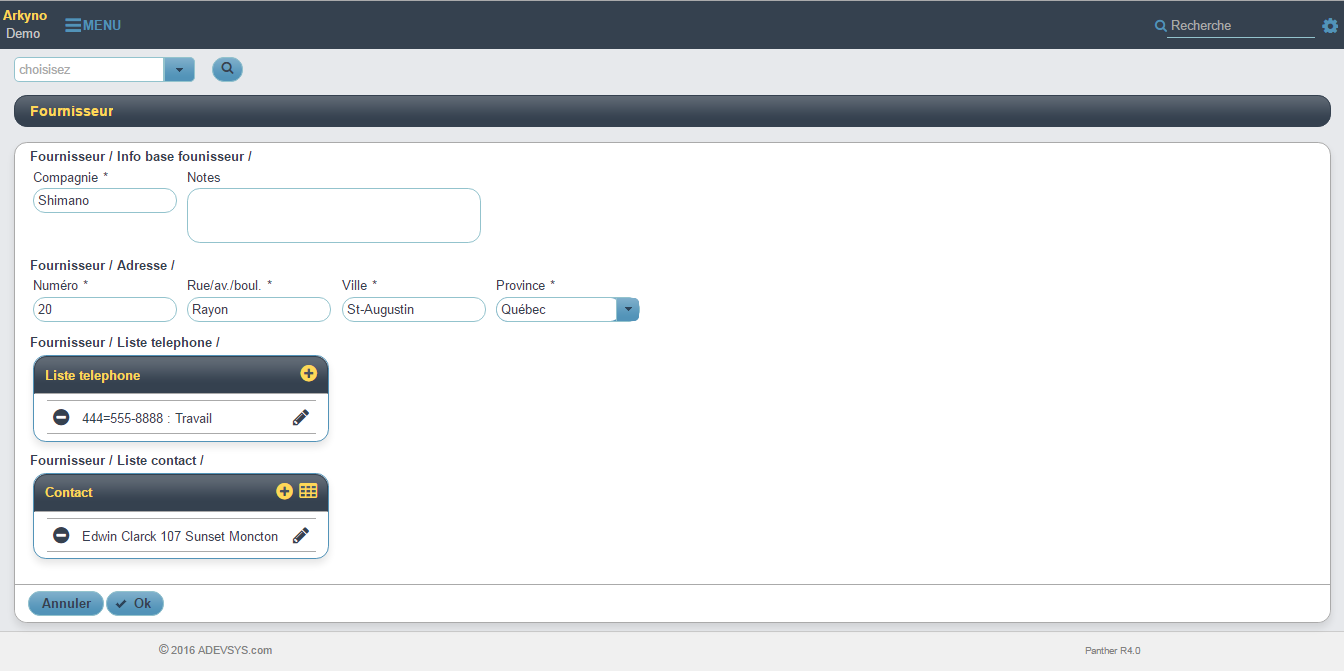The width and height of the screenshot is (1344, 672).
Task: Edit Edwin Clarck contact with pencil icon
Action: (x=301, y=536)
